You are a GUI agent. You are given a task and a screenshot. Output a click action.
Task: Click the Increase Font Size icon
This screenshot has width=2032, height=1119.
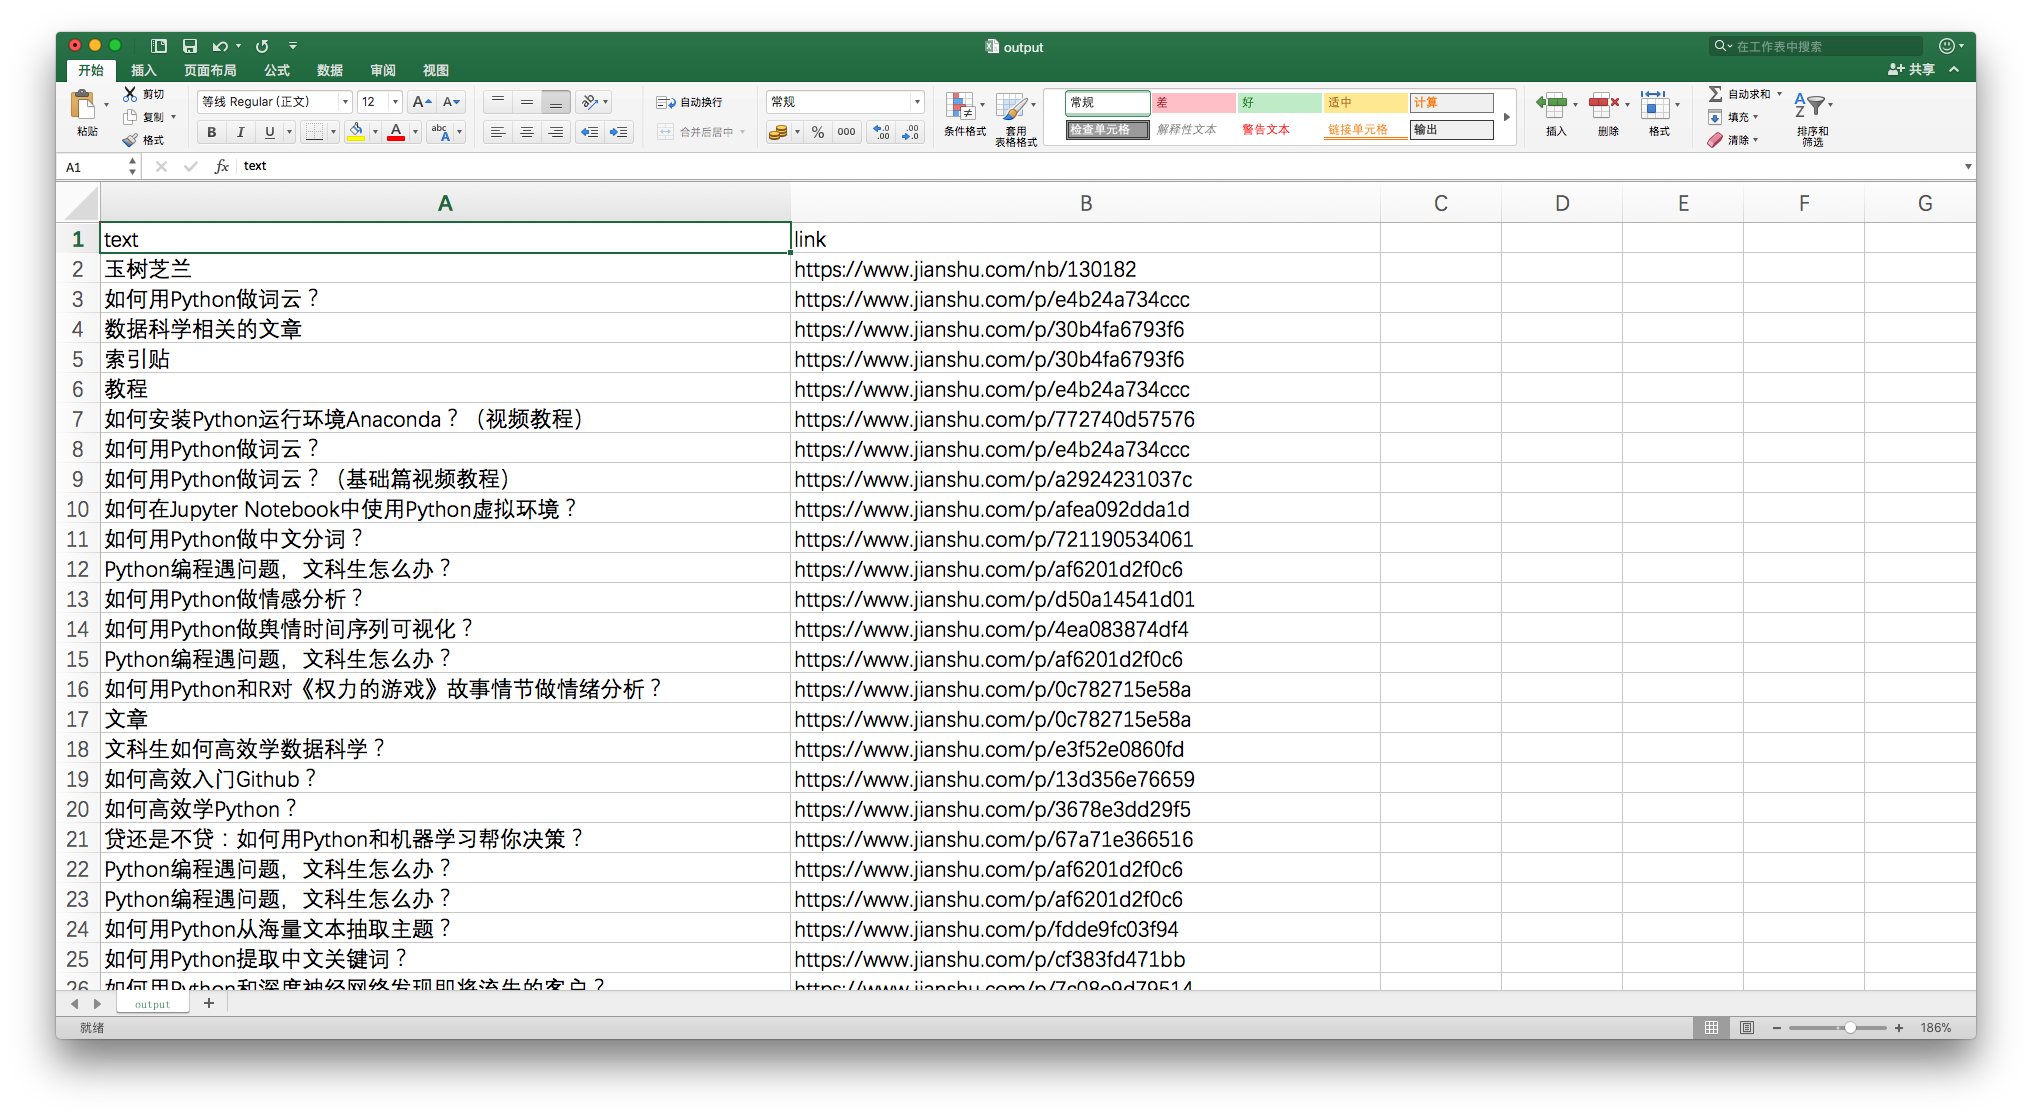[421, 102]
